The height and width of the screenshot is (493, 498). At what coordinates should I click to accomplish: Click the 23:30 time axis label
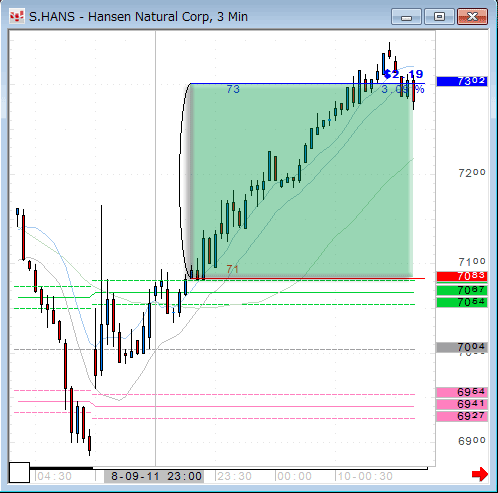[x=234, y=476]
